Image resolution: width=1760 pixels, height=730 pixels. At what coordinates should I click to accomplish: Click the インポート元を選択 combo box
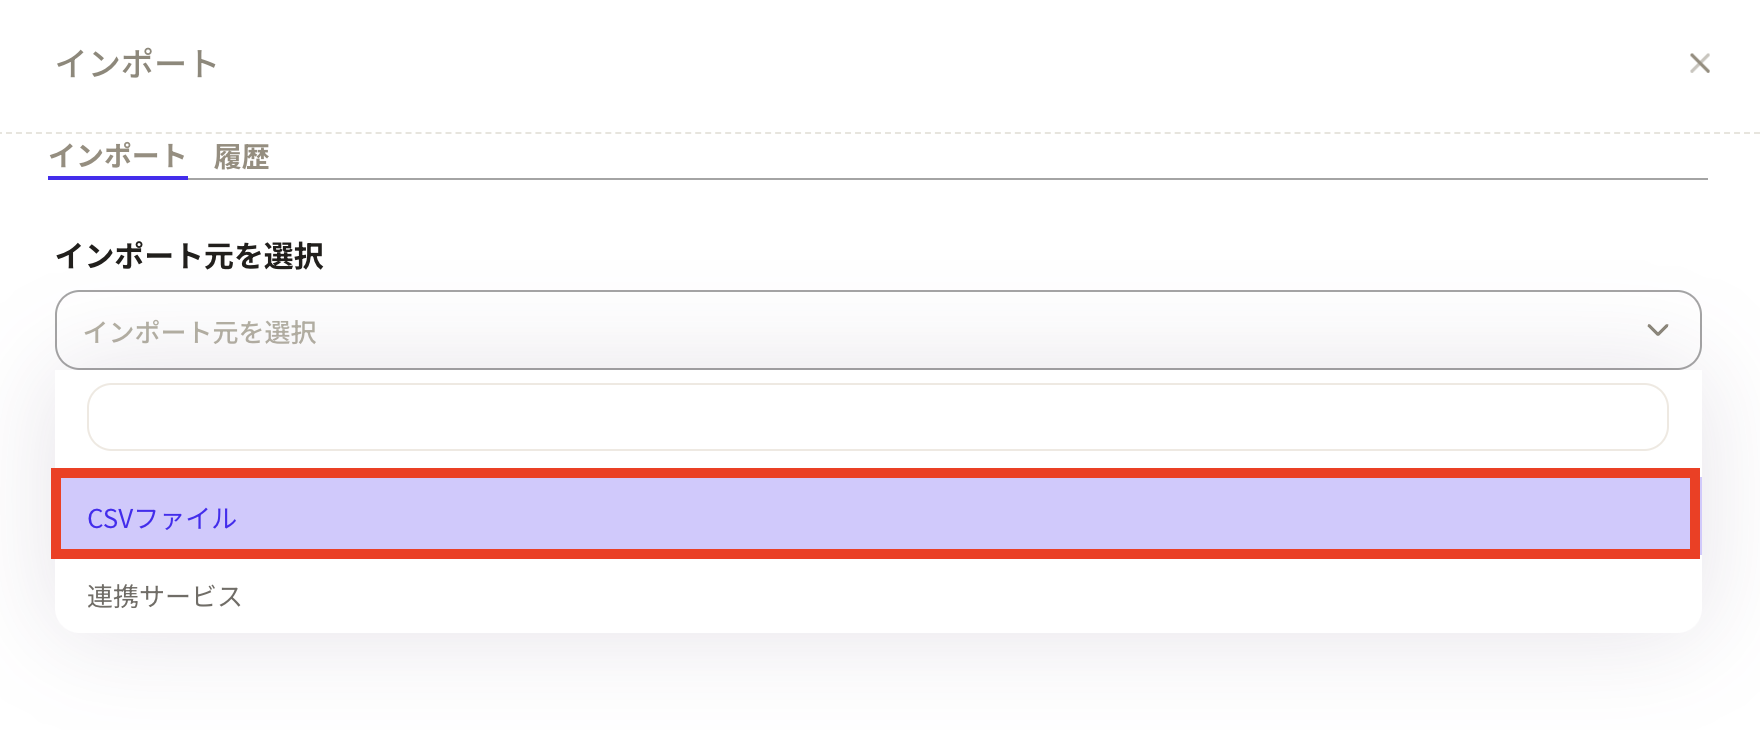click(877, 330)
